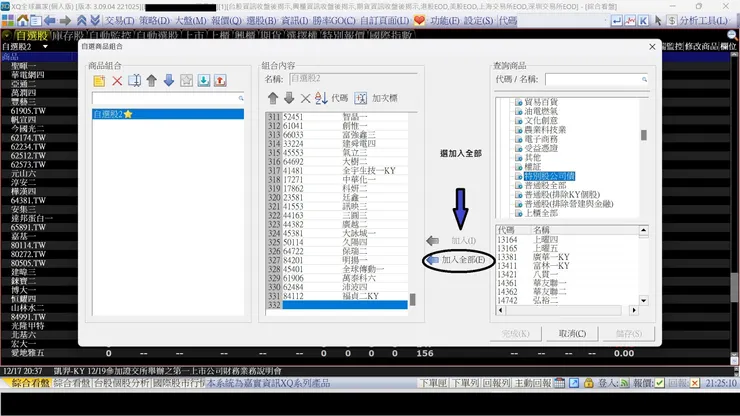Click the magnifier icon at top right
Image resolution: width=740 pixels, height=416 pixels.
tap(732, 34)
